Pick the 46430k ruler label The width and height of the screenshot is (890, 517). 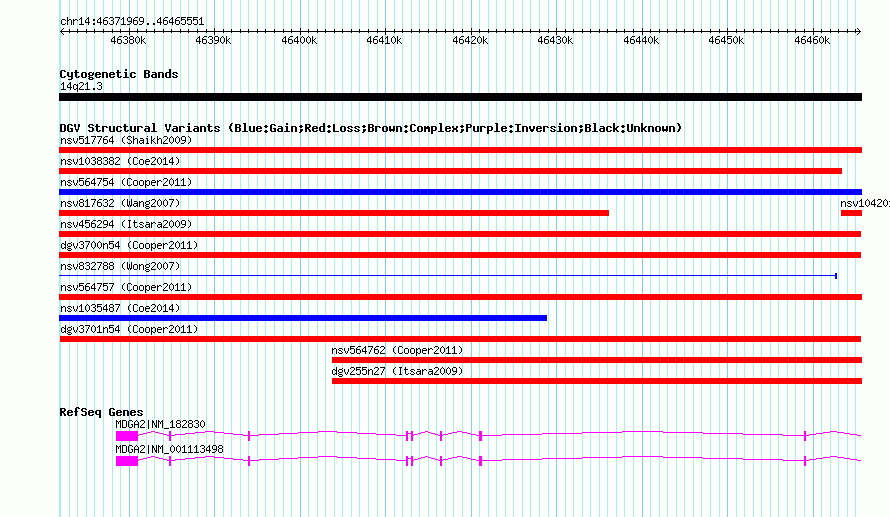pyautogui.click(x=555, y=40)
